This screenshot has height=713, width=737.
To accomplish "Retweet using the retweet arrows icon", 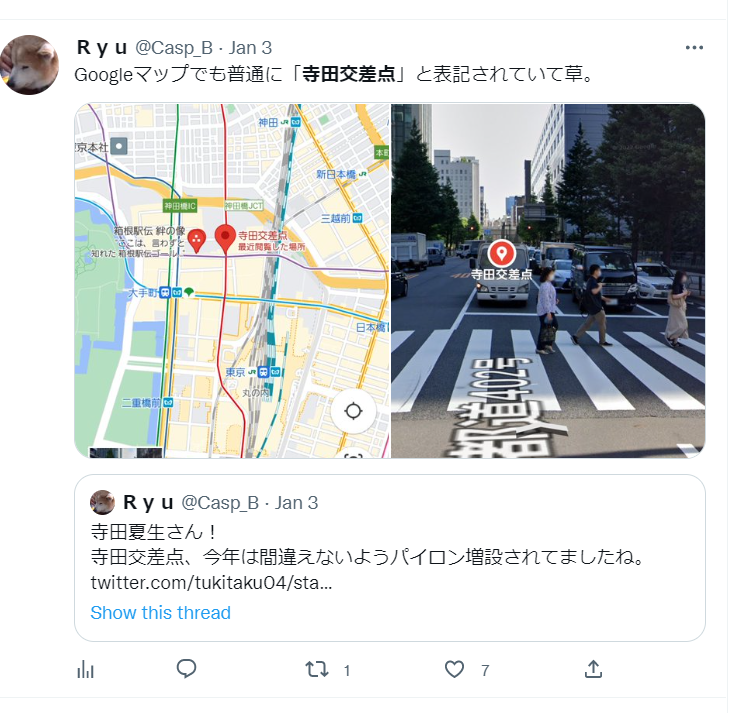I will [317, 669].
